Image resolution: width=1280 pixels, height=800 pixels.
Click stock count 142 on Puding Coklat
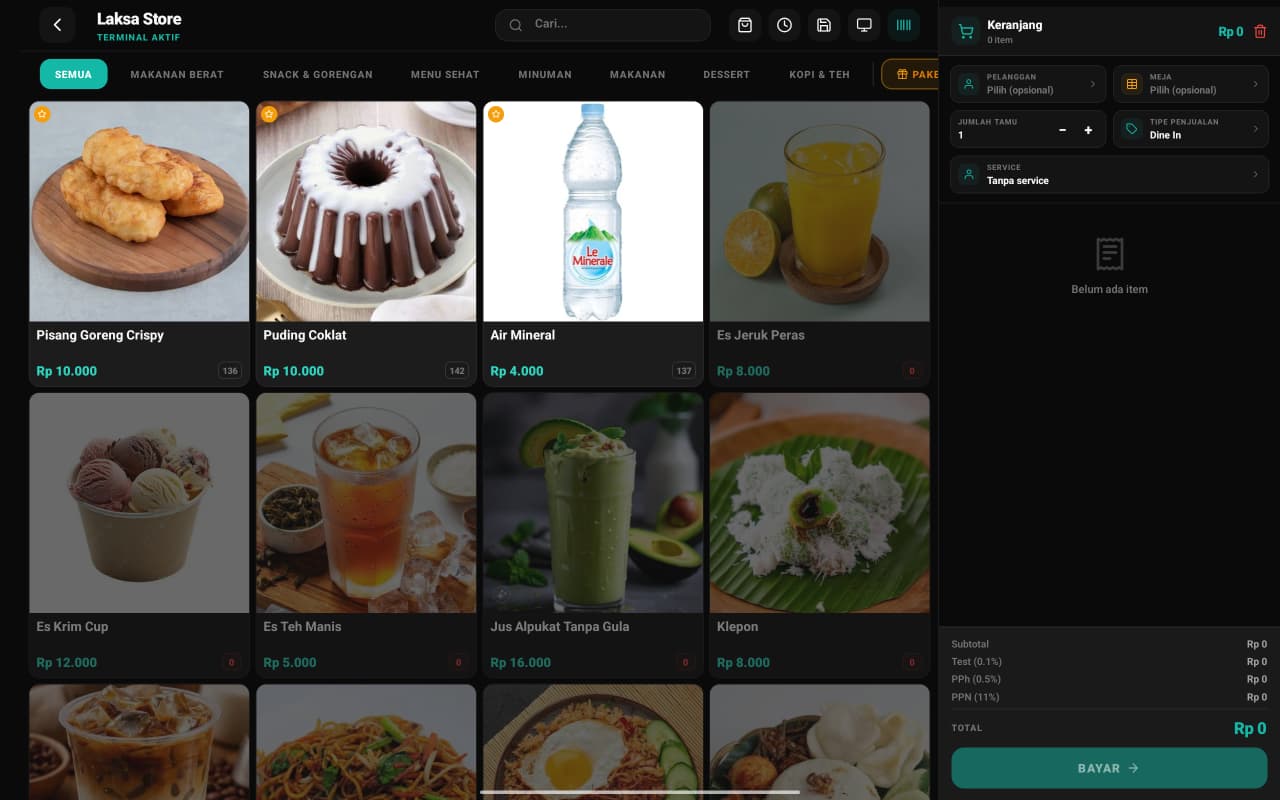[457, 371]
